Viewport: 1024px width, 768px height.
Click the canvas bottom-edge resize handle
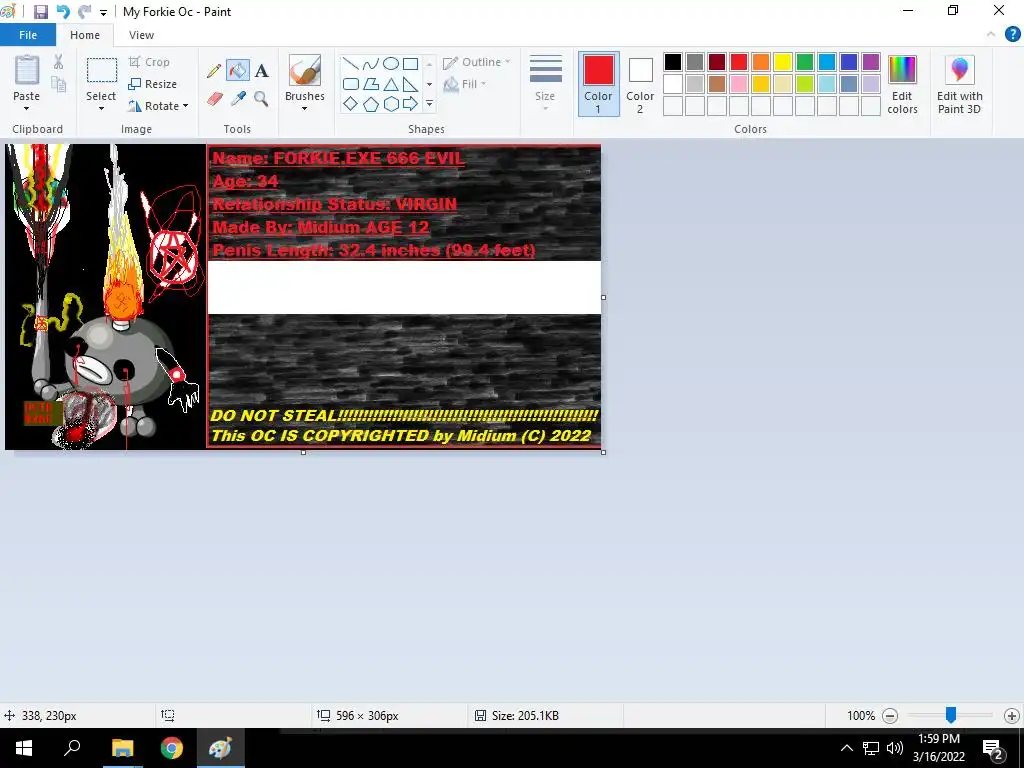pos(303,452)
